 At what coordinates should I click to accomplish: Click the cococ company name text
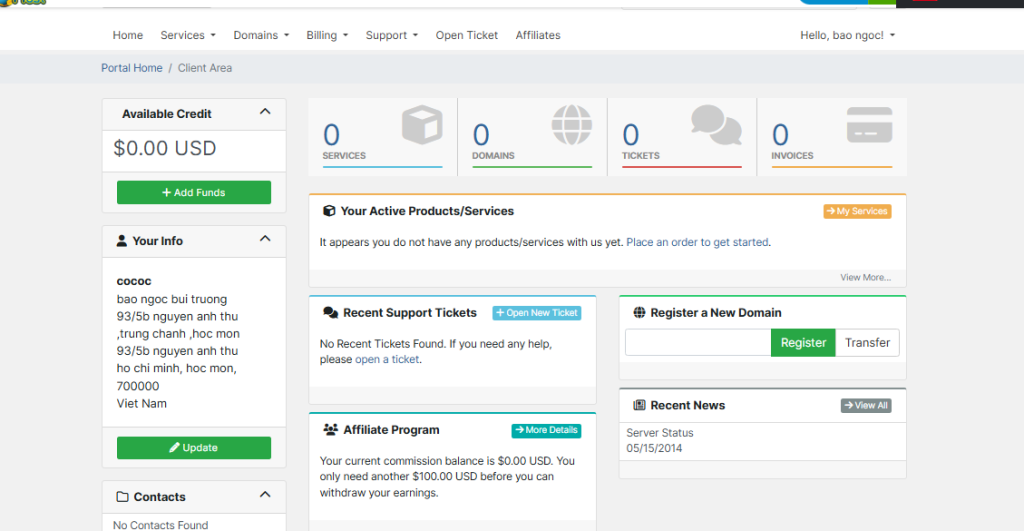click(x=134, y=282)
